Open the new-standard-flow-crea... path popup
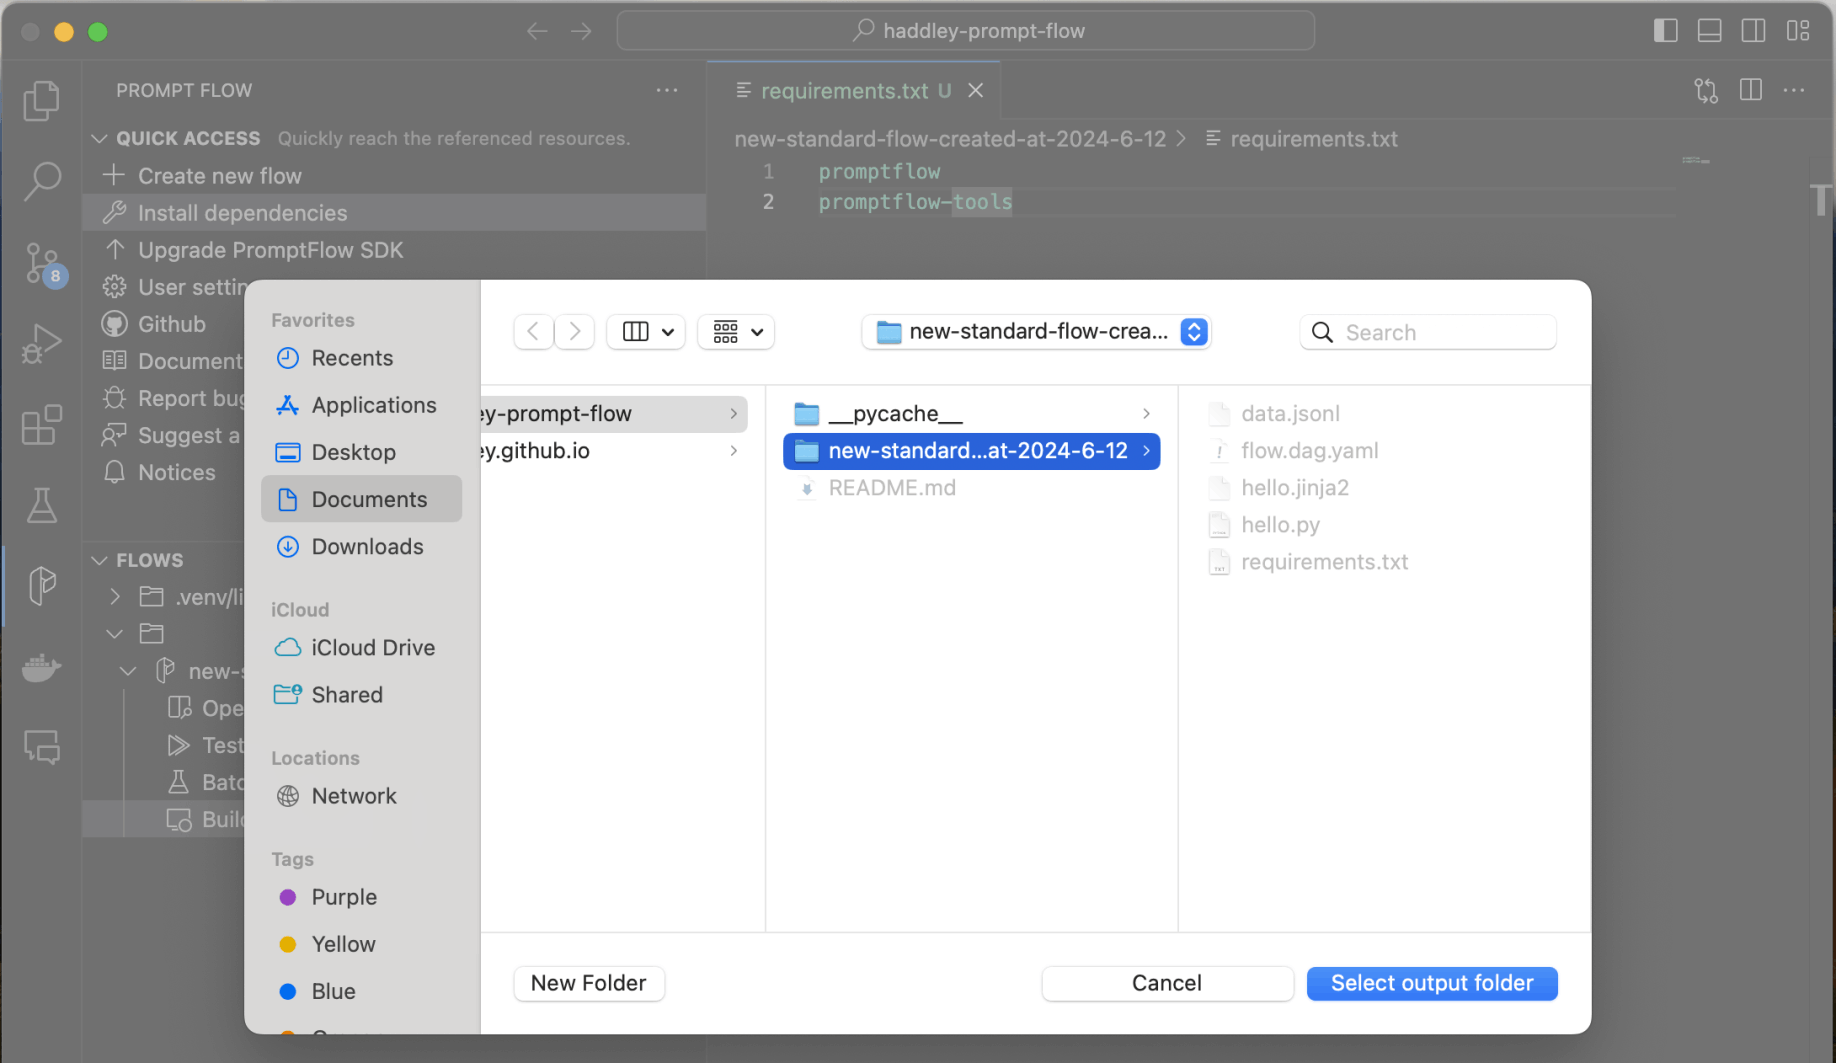The height and width of the screenshot is (1063, 1836). coord(1036,332)
